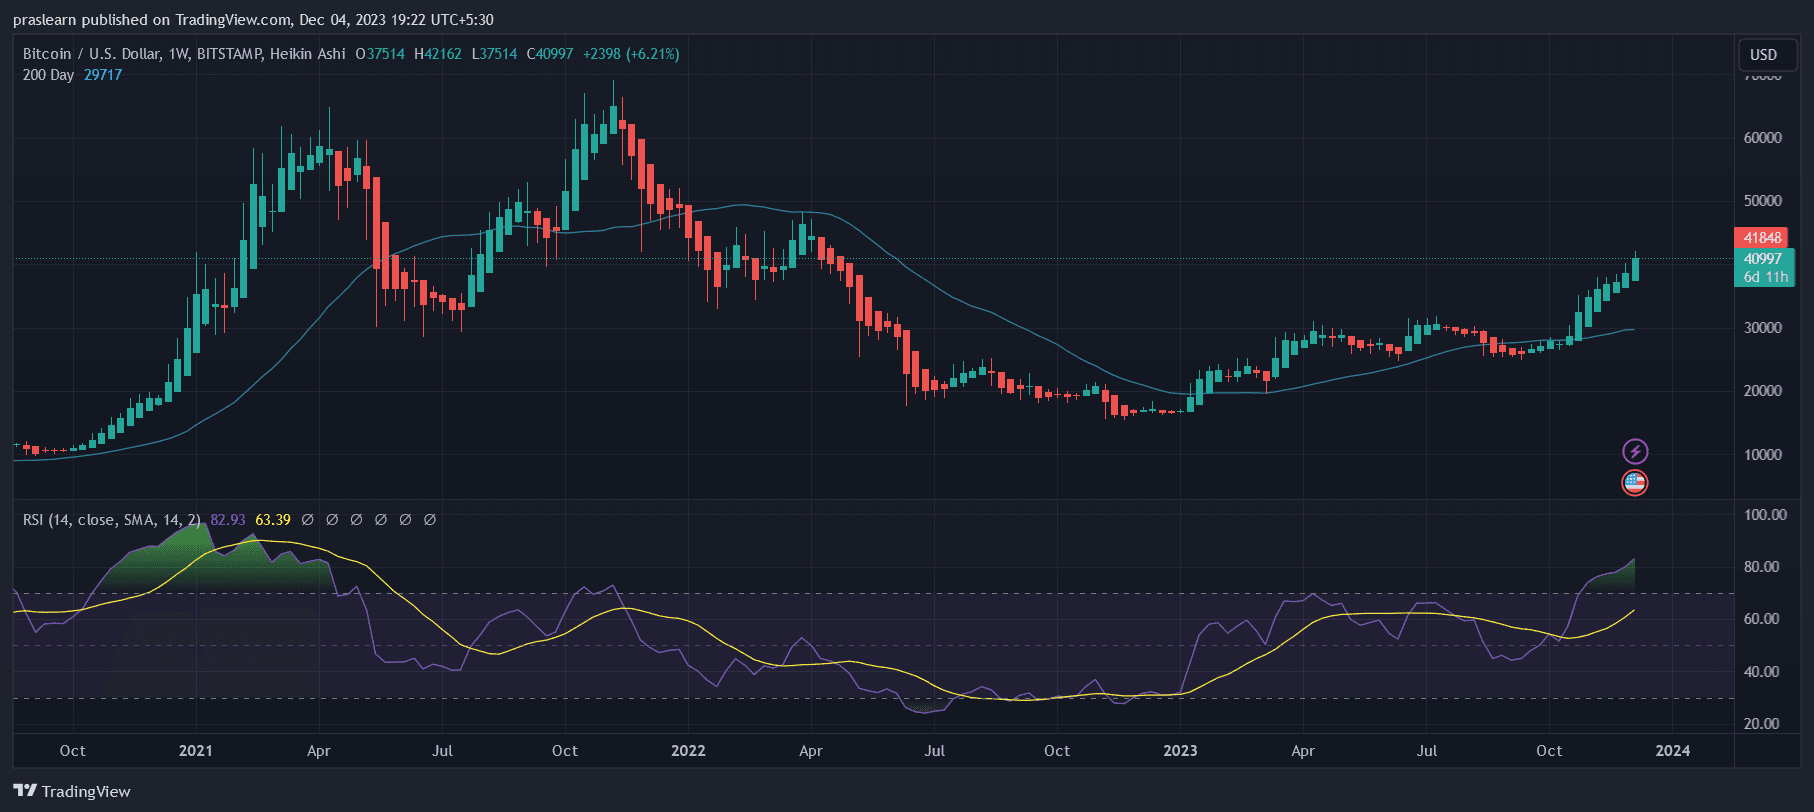Click the RSI indicator legend title
1814x812 pixels.
111,520
